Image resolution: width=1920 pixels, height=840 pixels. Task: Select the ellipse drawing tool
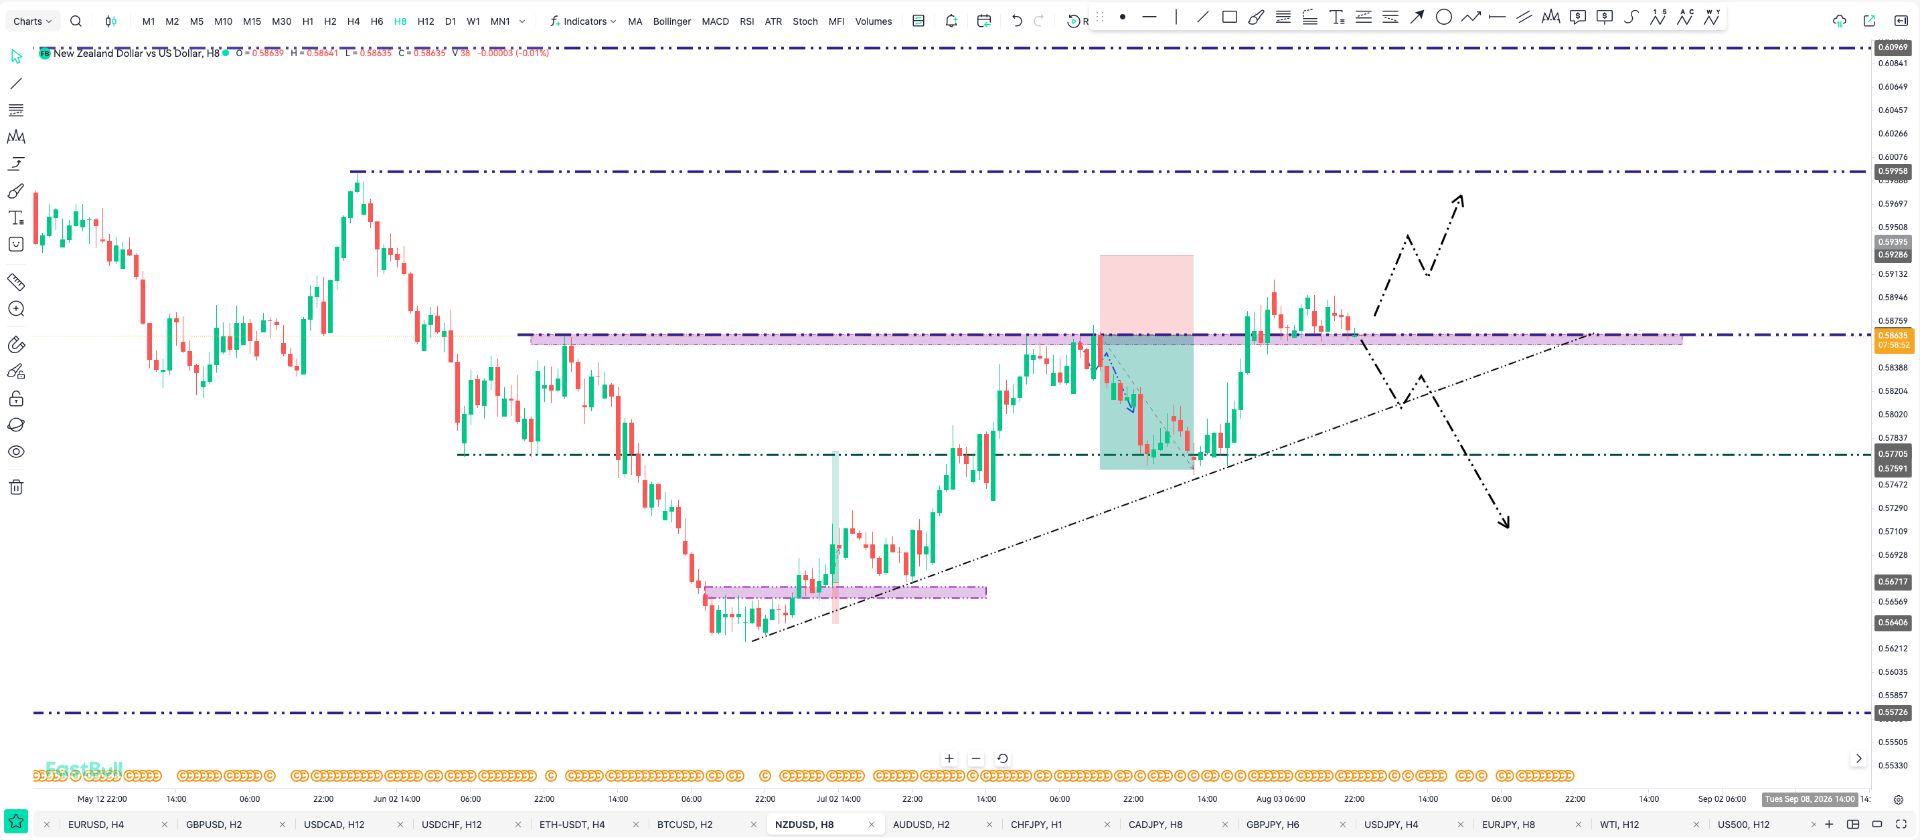1444,17
